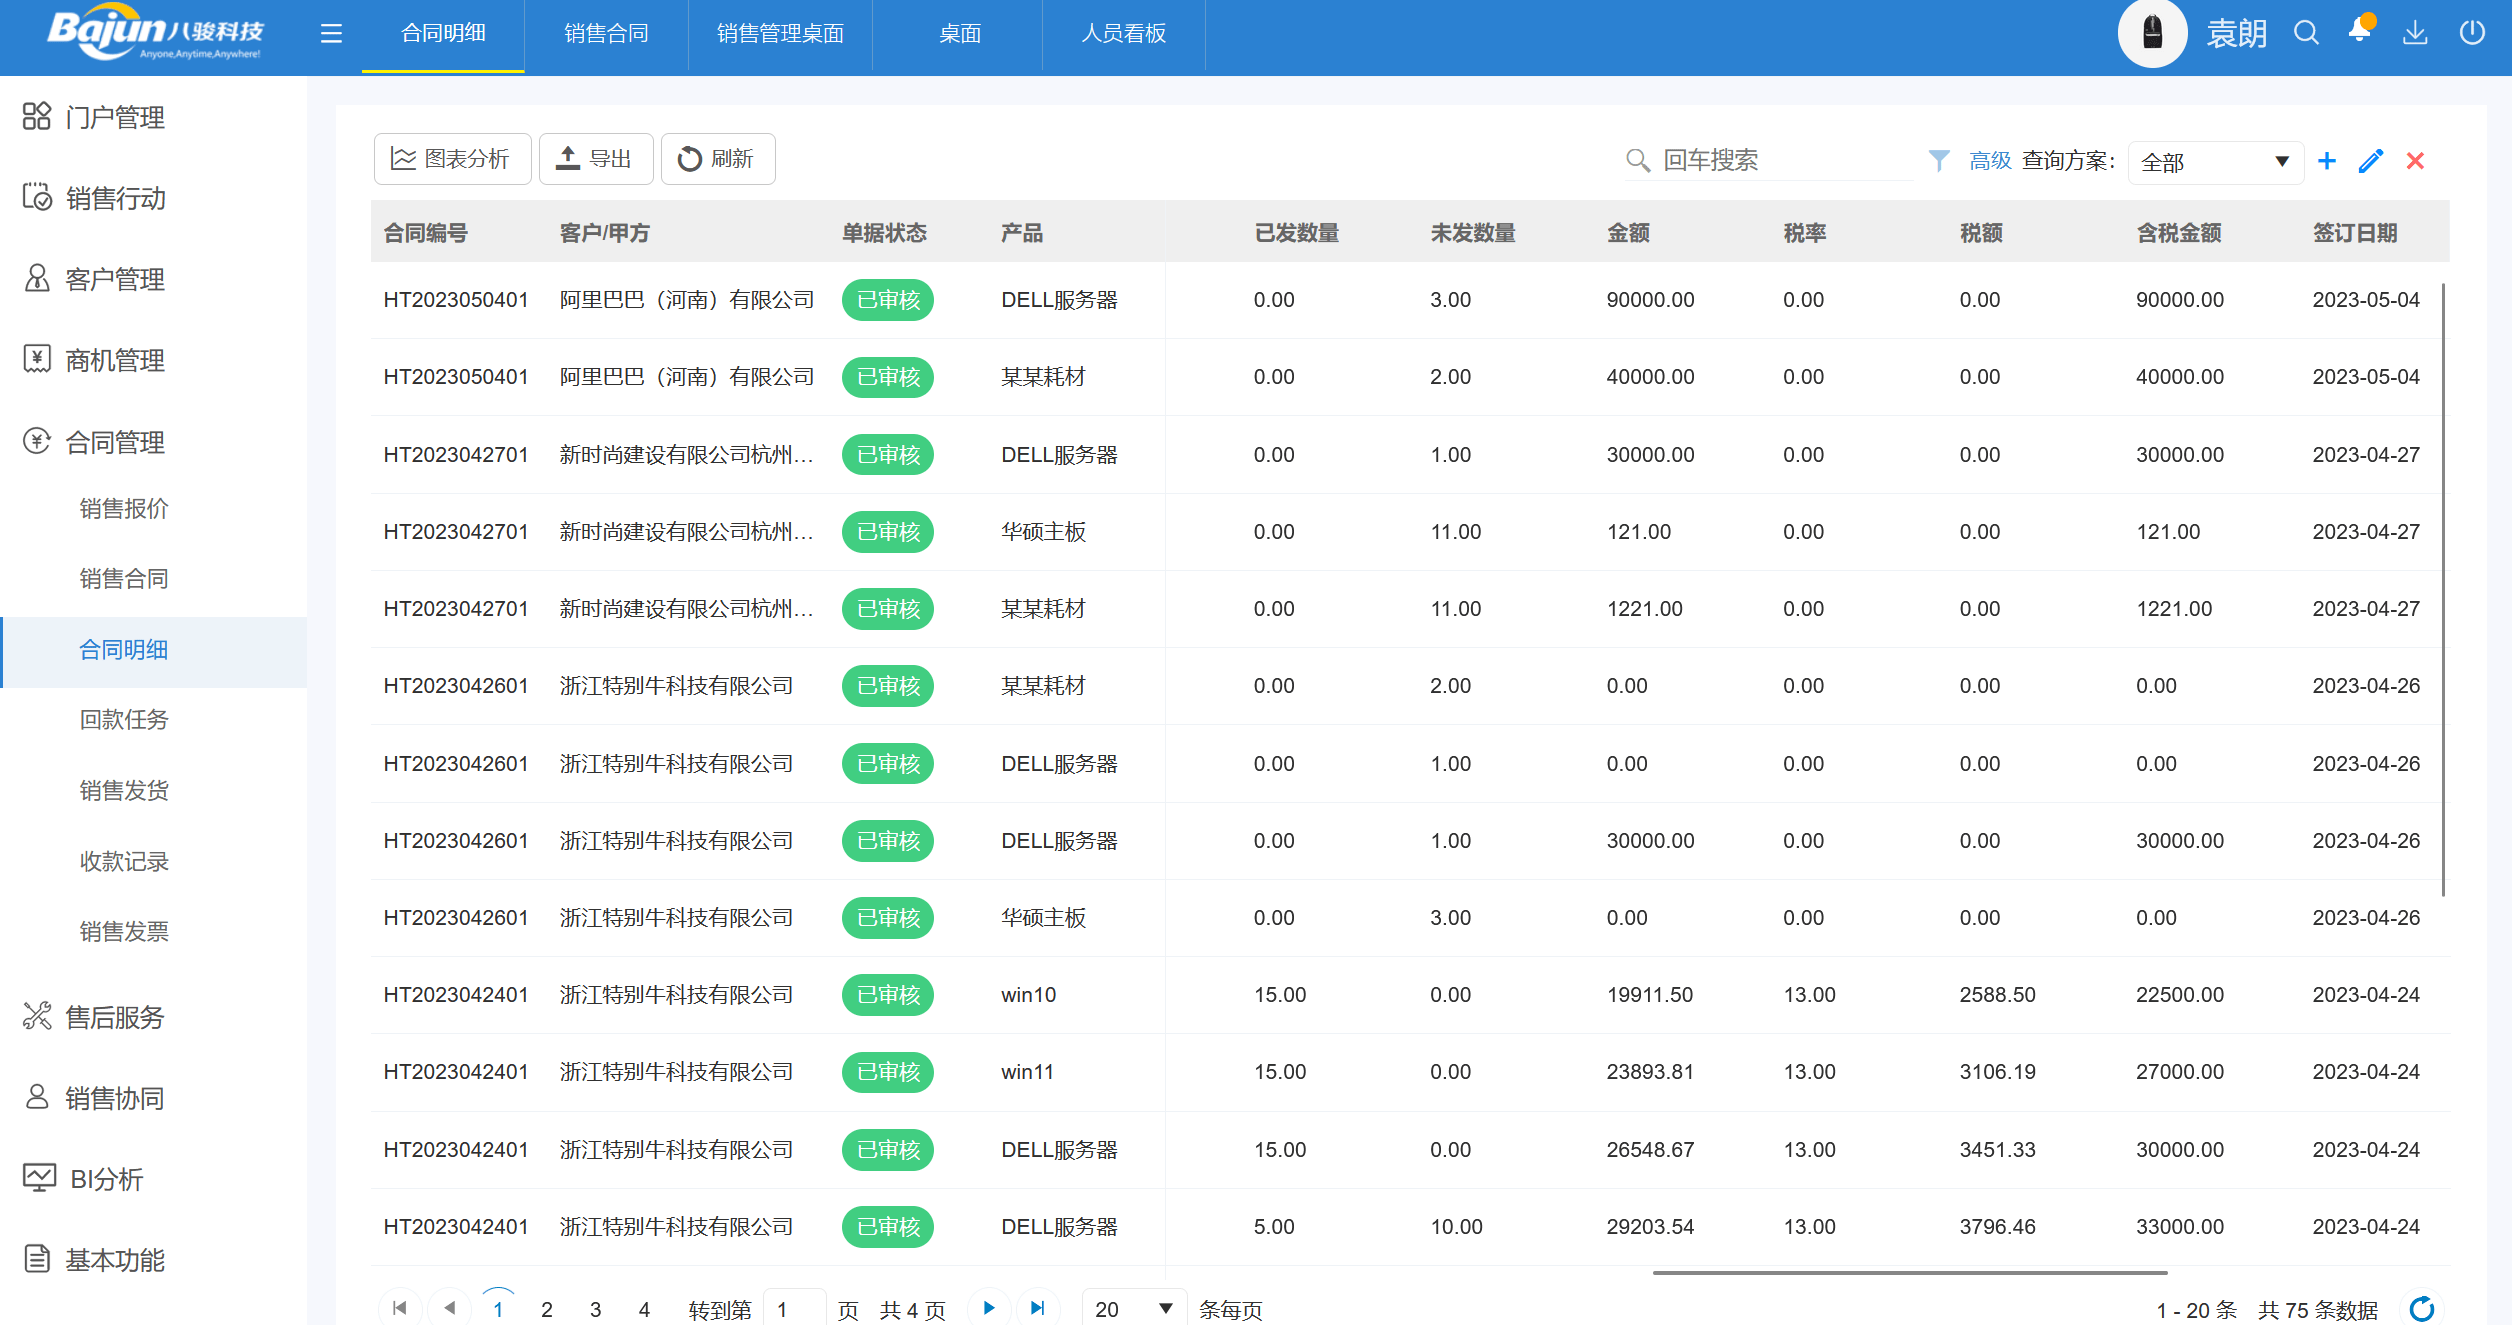Image resolution: width=2512 pixels, height=1325 pixels.
Task: Edit query scheme with pencil icon
Action: (x=2370, y=161)
